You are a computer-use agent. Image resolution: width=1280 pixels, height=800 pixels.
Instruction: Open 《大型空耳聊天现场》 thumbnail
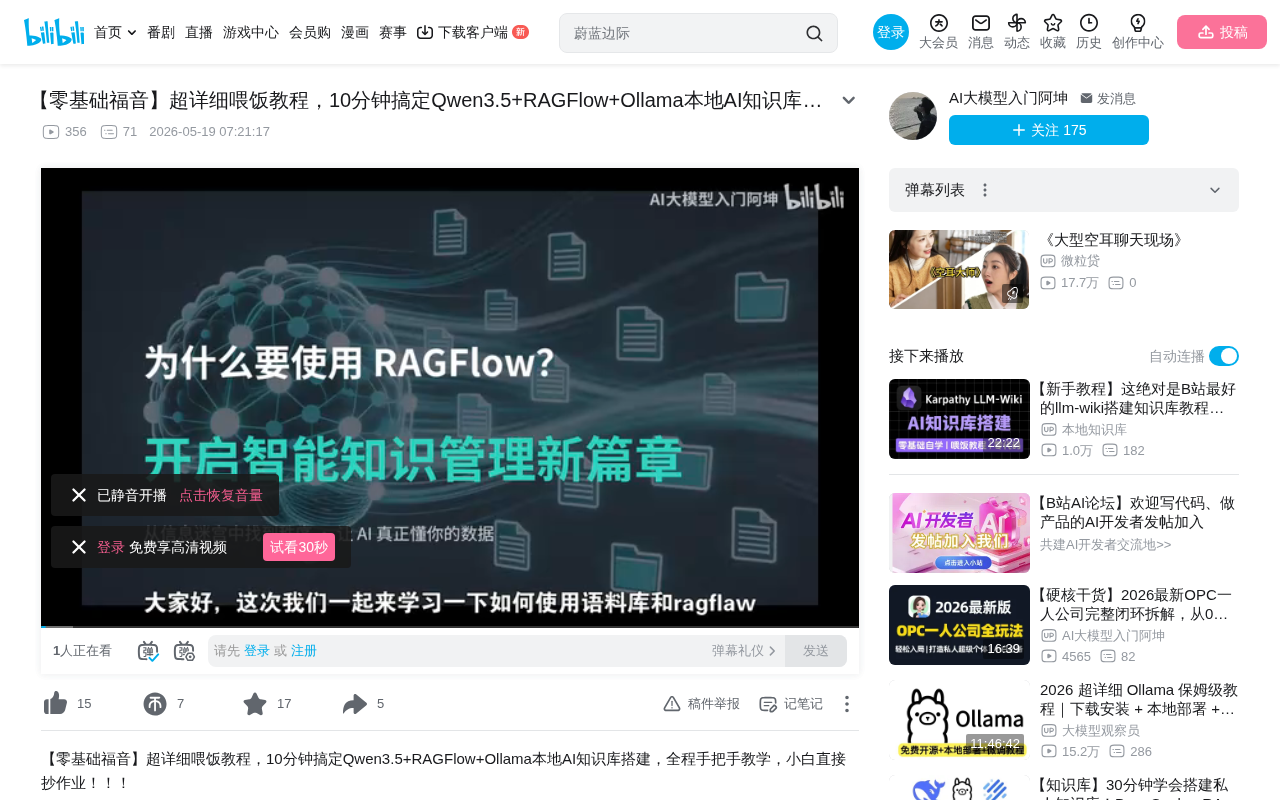click(959, 269)
